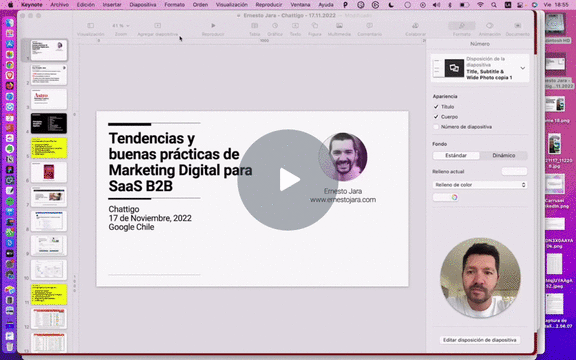Screen dimensions: 576x360
Task: Toggle the Cuerpo checkbox
Action: (436, 116)
